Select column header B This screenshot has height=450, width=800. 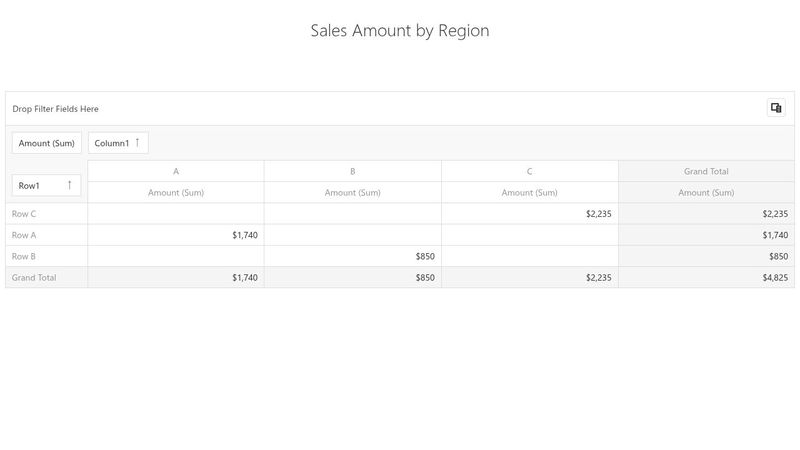point(353,171)
